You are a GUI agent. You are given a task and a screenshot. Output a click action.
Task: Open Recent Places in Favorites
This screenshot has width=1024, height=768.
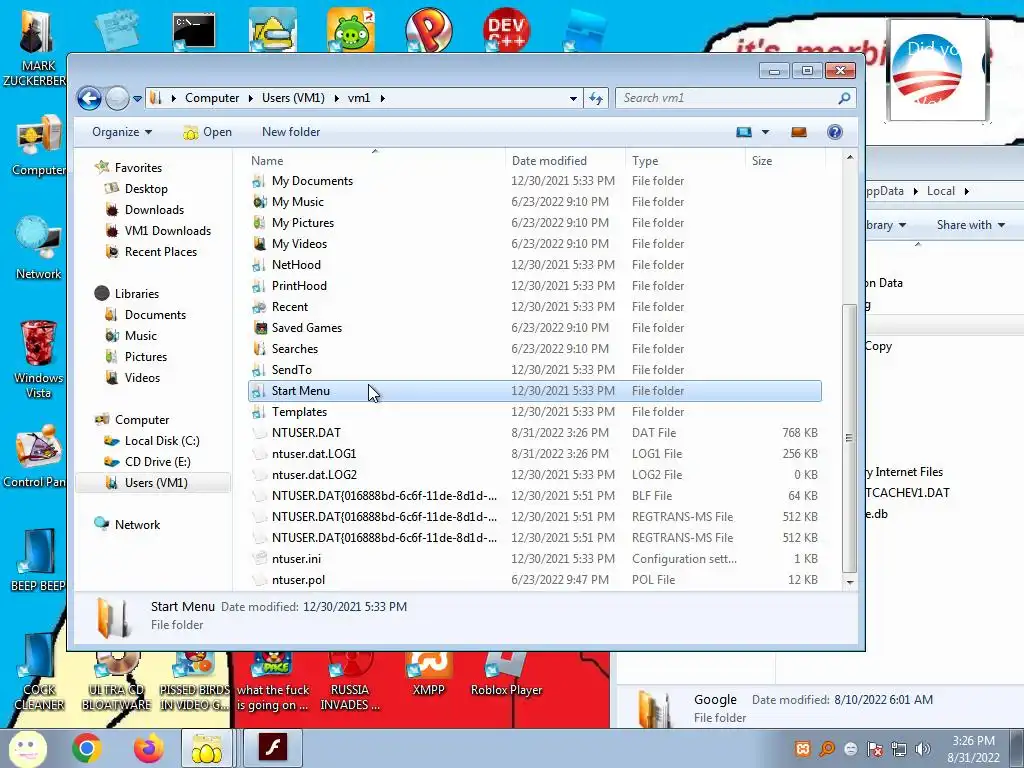click(x=161, y=251)
